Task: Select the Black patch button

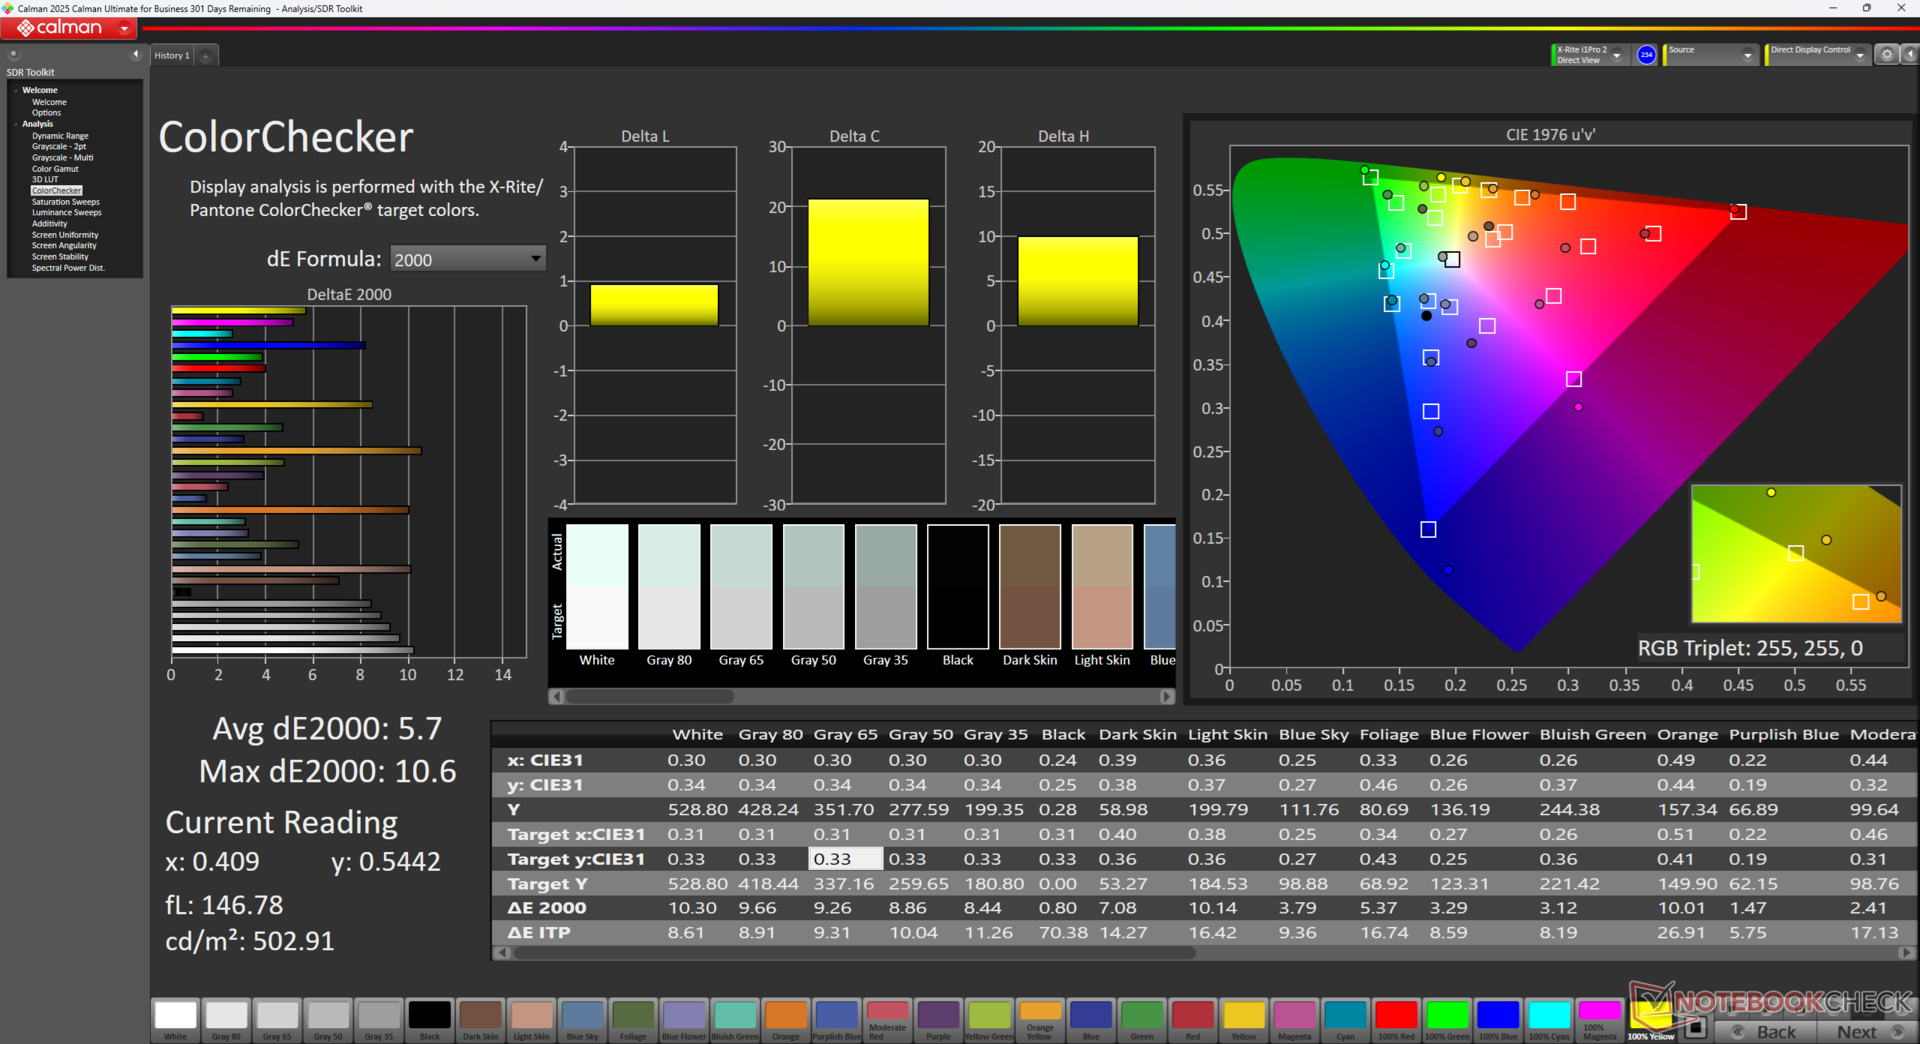Action: click(x=430, y=1020)
